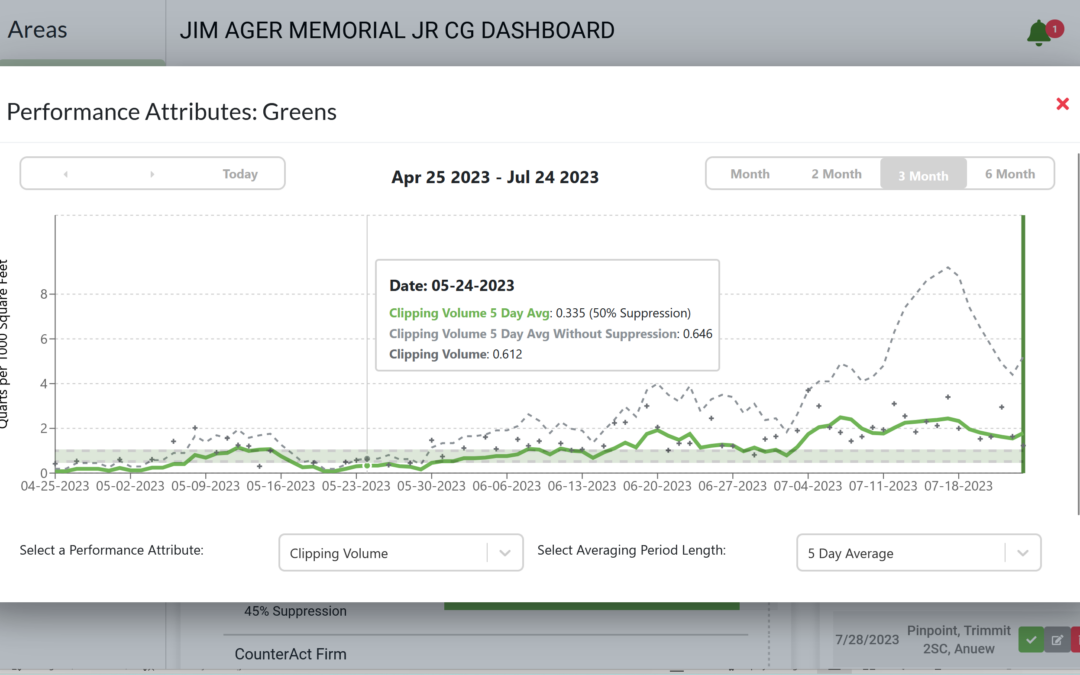
Task: Go to the previous date range arrow
Action: [65, 174]
